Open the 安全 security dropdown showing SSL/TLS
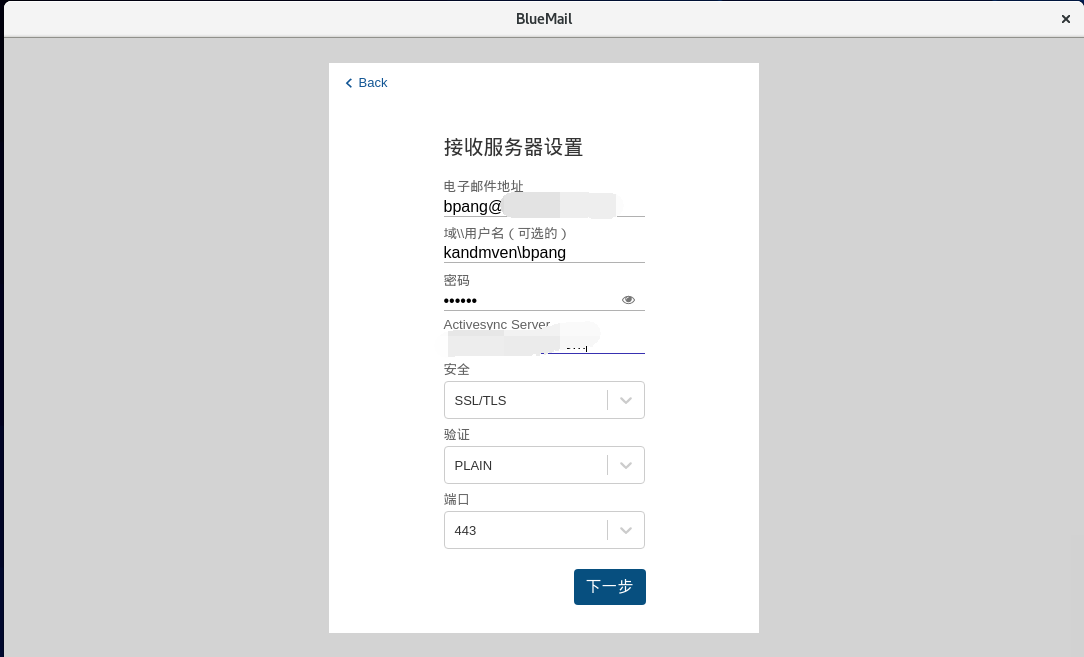This screenshot has height=657, width=1084. pos(544,400)
